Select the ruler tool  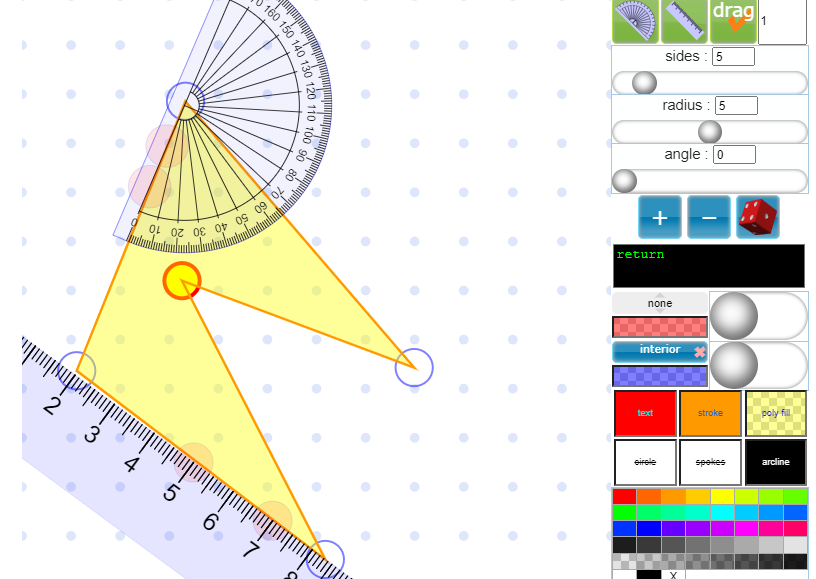[x=685, y=21]
